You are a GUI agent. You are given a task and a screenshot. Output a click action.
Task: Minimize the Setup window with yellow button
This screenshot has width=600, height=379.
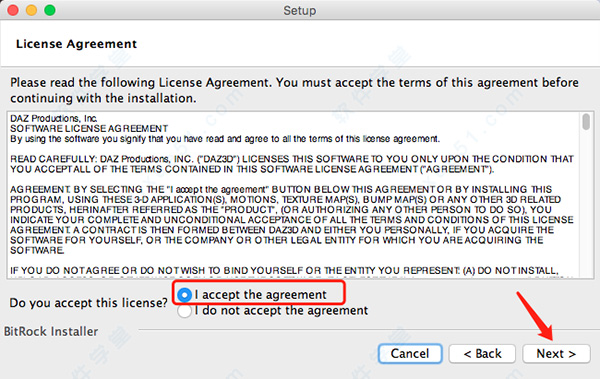pyautogui.click(x=31, y=10)
